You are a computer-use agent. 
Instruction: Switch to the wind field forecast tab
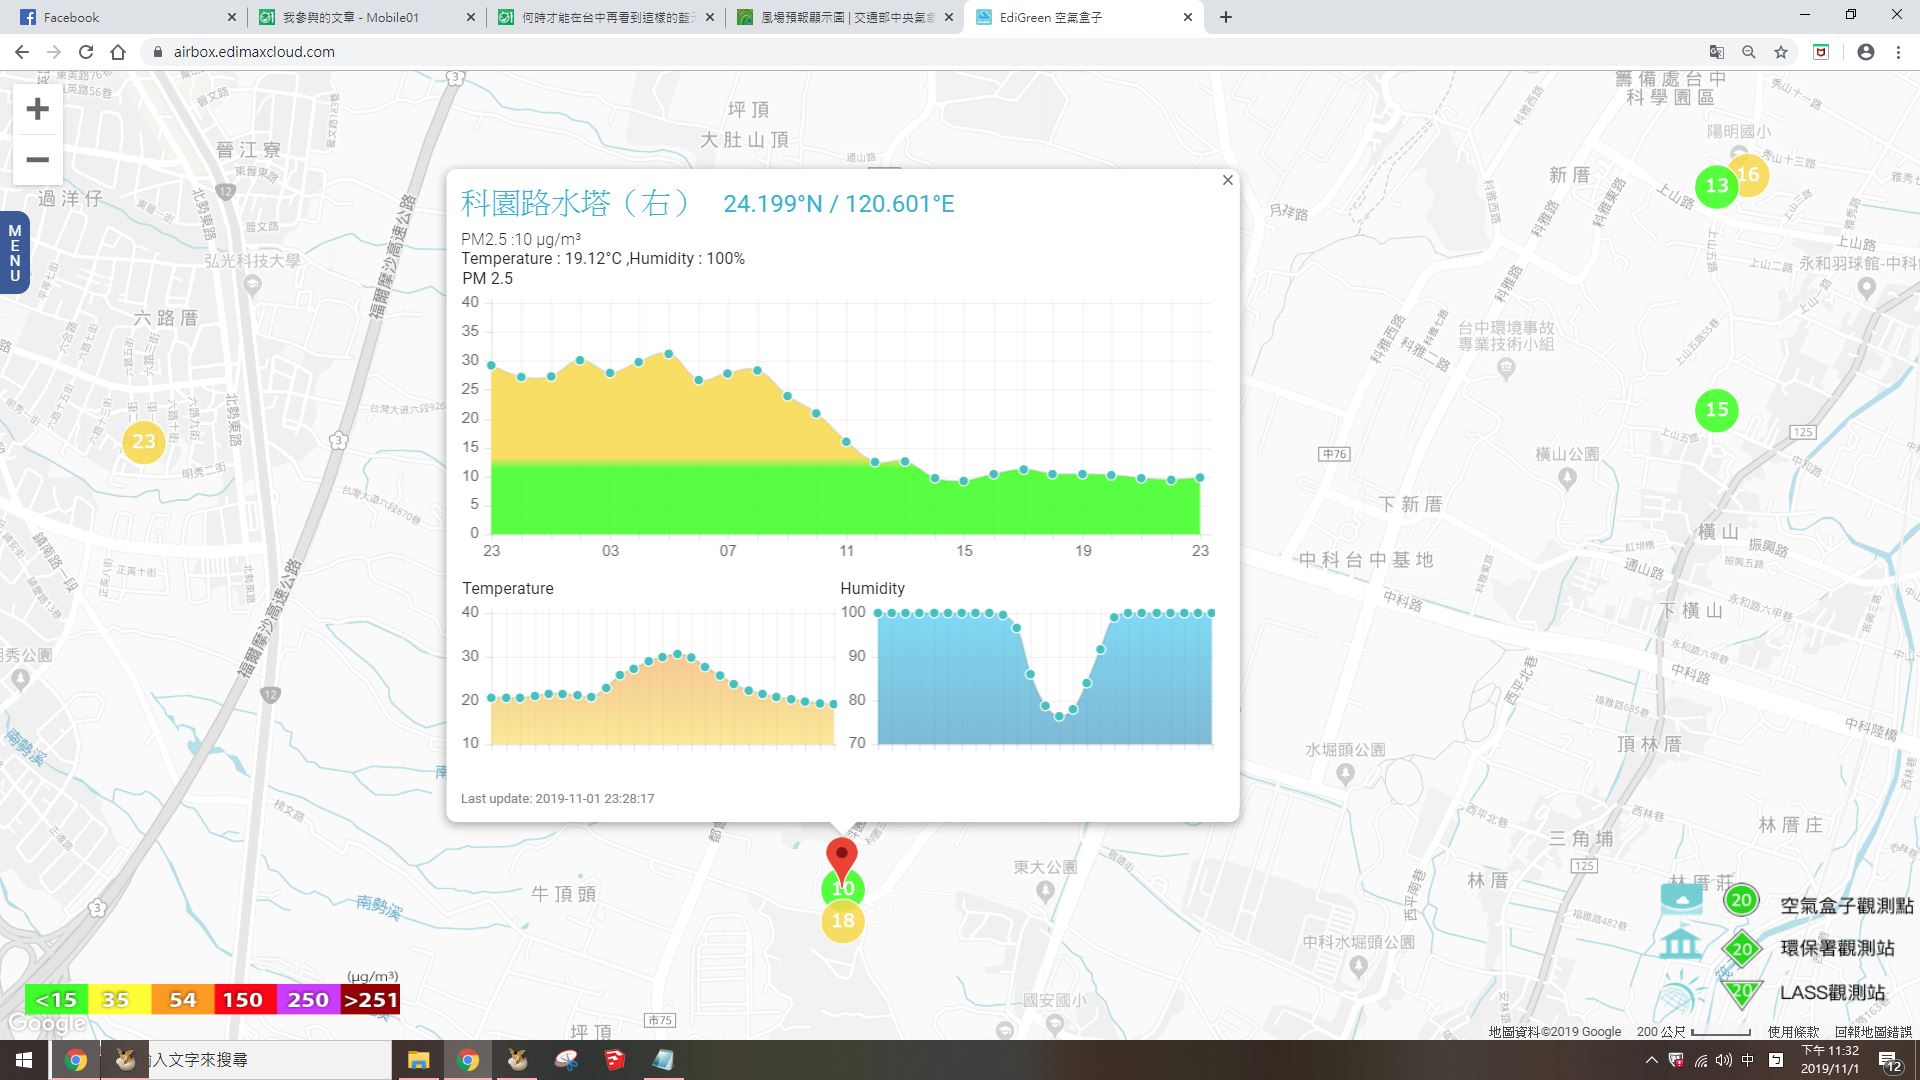[x=845, y=17]
